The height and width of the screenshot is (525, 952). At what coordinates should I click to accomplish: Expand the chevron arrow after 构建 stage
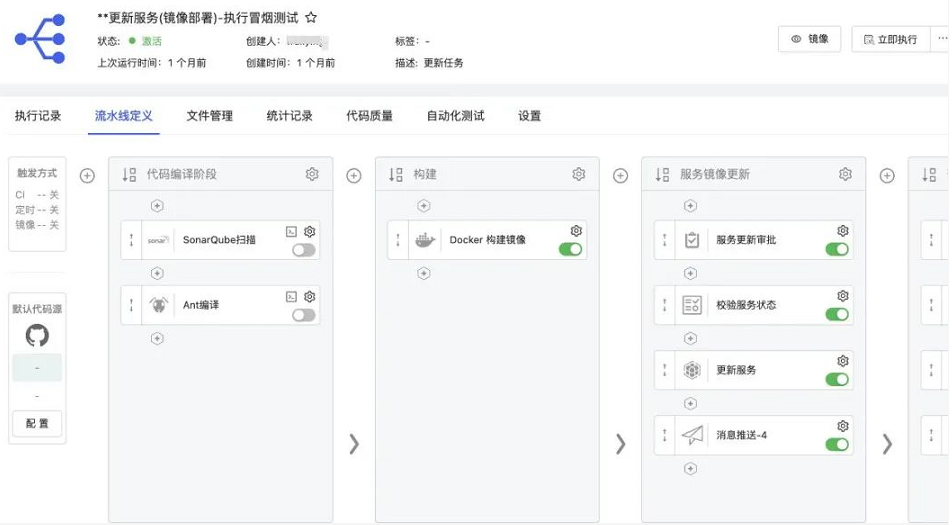coord(620,444)
